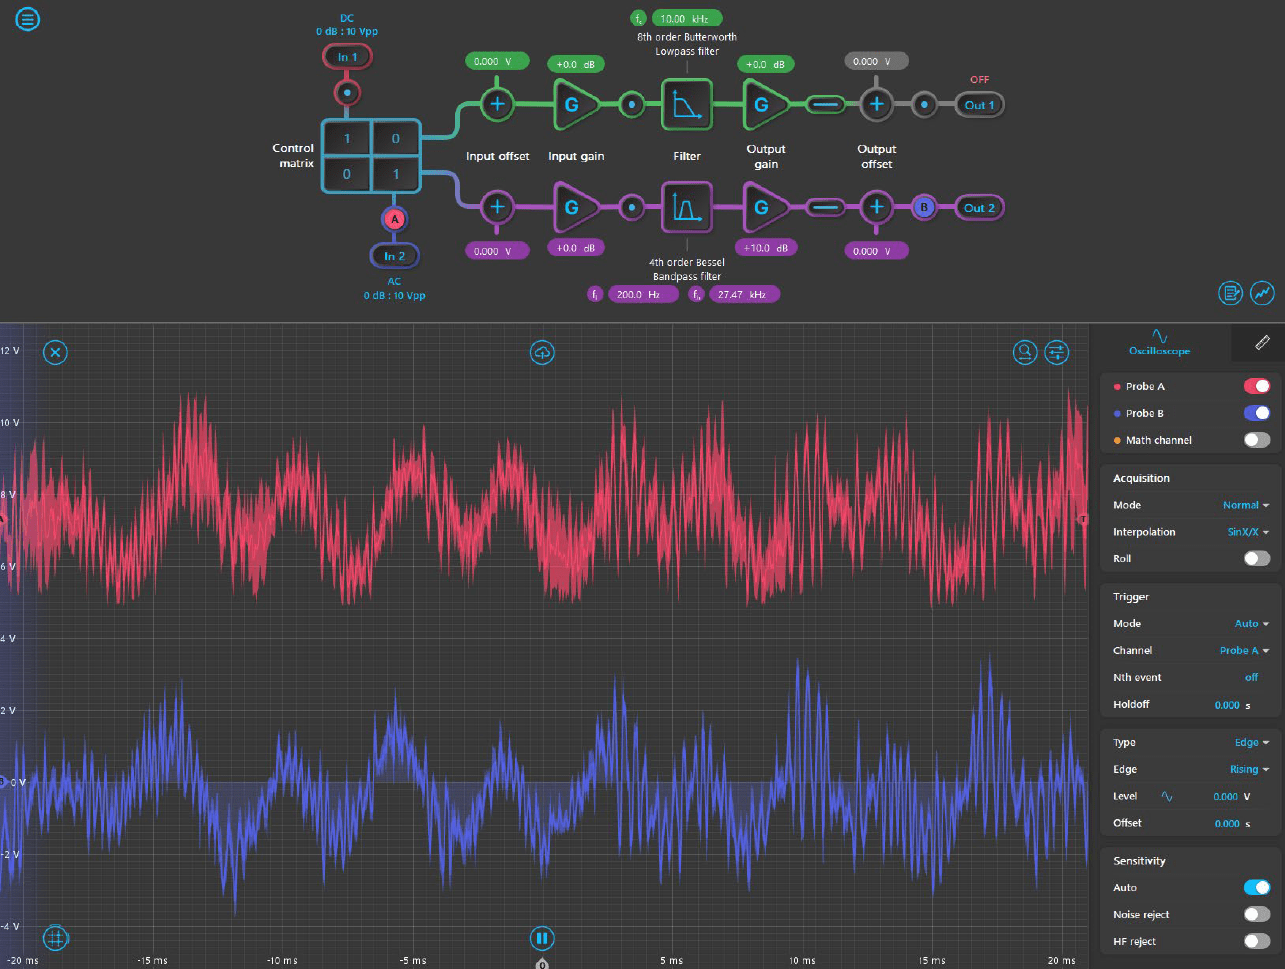The width and height of the screenshot is (1285, 969).
Task: Open the Interpolation SinX/X dropdown
Action: pos(1247,532)
